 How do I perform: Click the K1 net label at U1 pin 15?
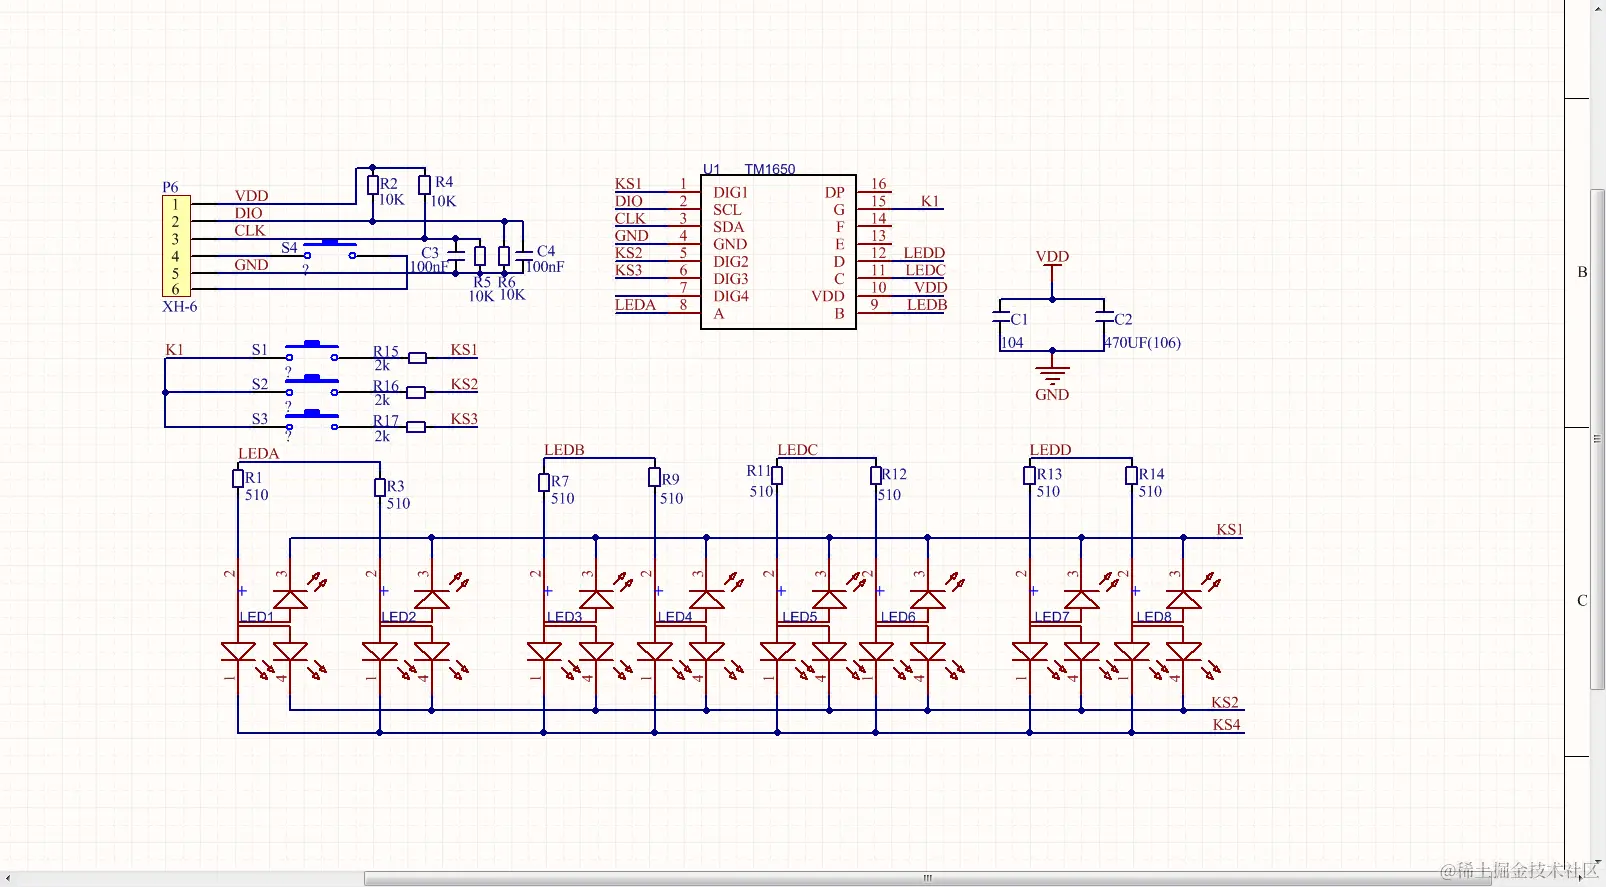coord(930,201)
